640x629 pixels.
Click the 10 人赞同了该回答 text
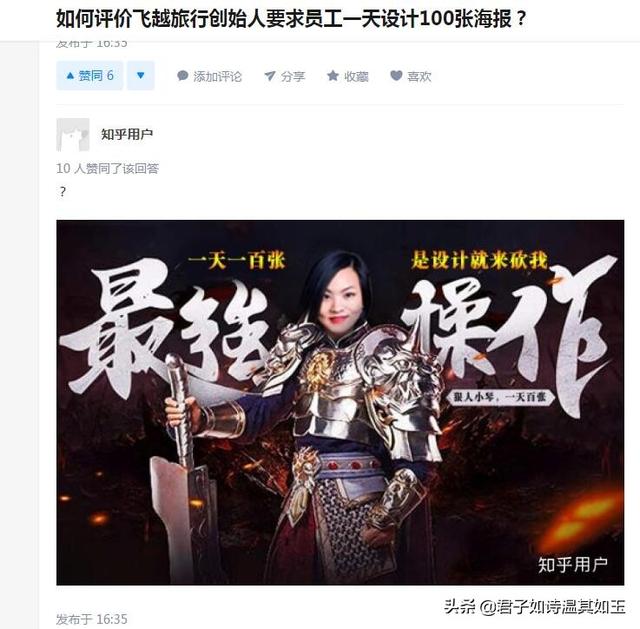tap(107, 168)
